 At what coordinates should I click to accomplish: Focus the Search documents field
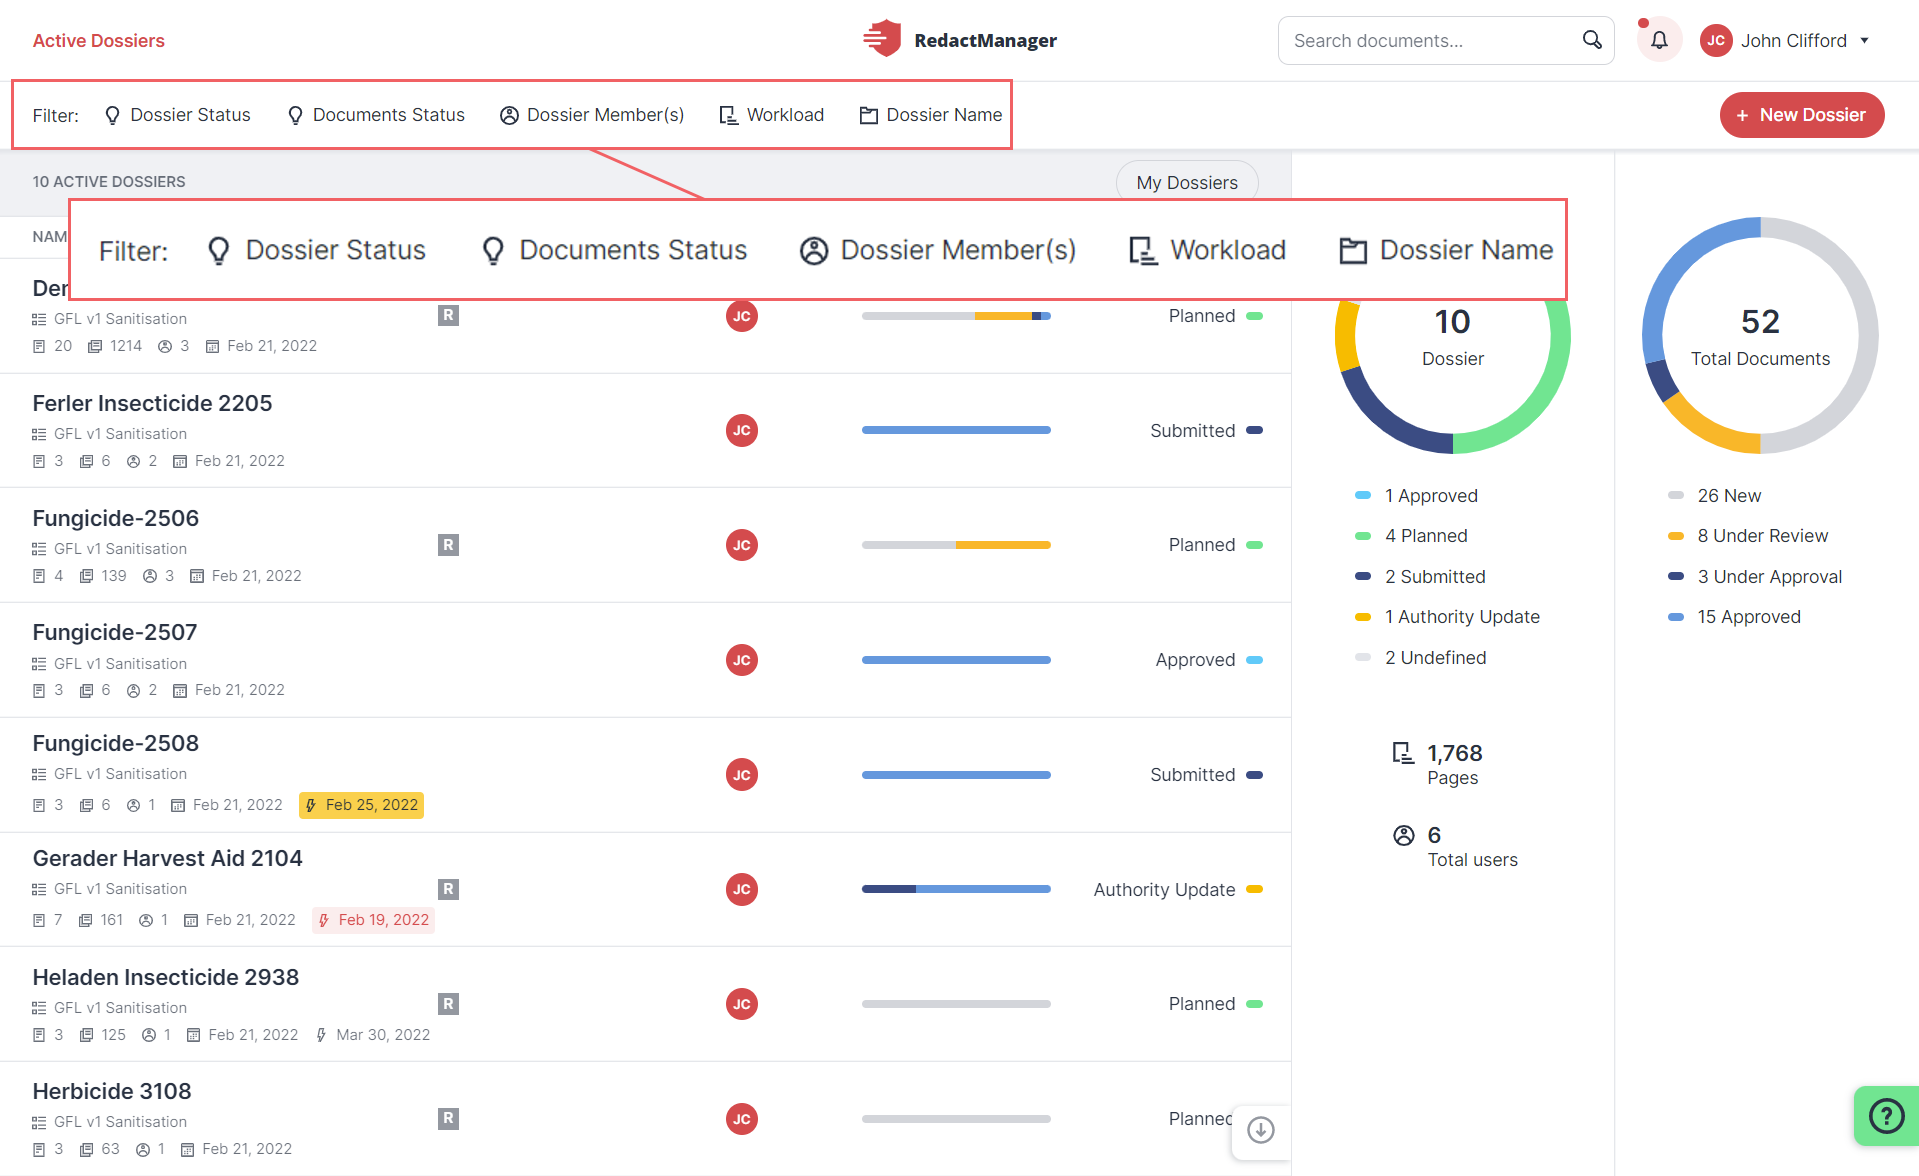1446,40
